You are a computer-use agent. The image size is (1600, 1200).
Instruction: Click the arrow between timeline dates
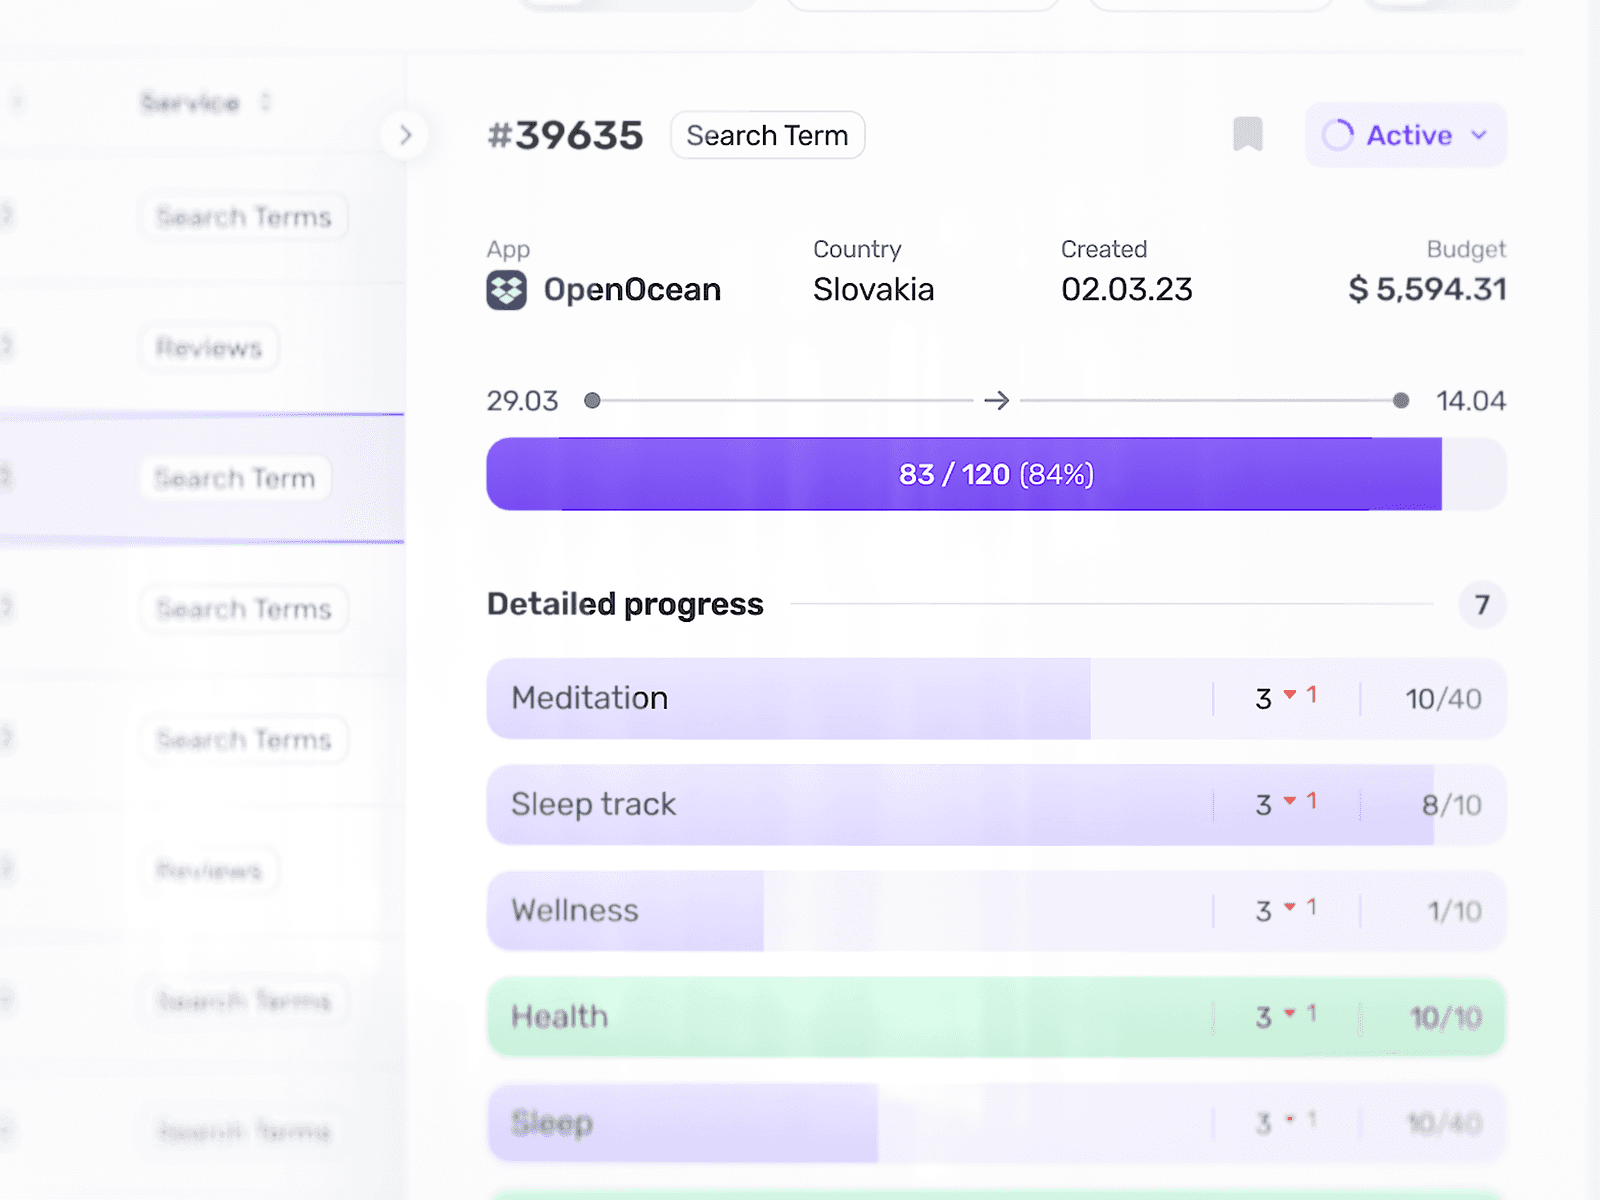click(996, 401)
